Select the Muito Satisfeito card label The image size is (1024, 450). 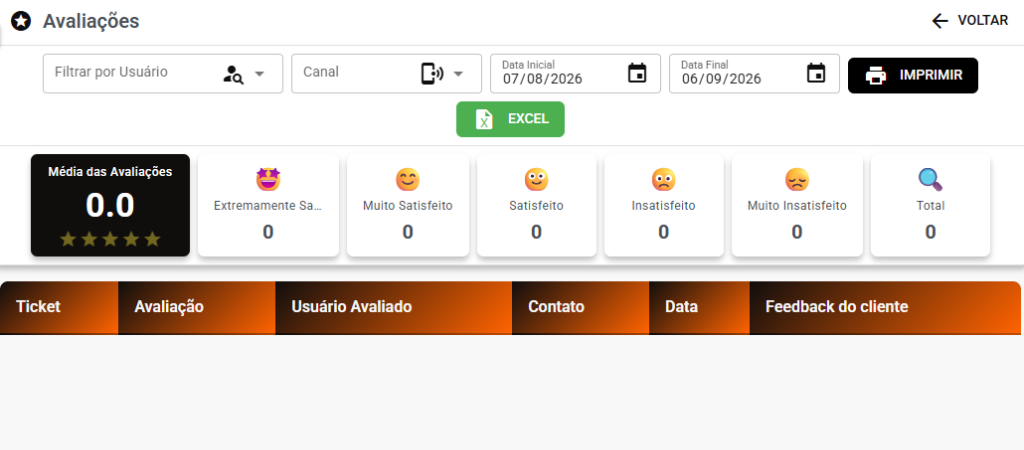pyautogui.click(x=408, y=206)
